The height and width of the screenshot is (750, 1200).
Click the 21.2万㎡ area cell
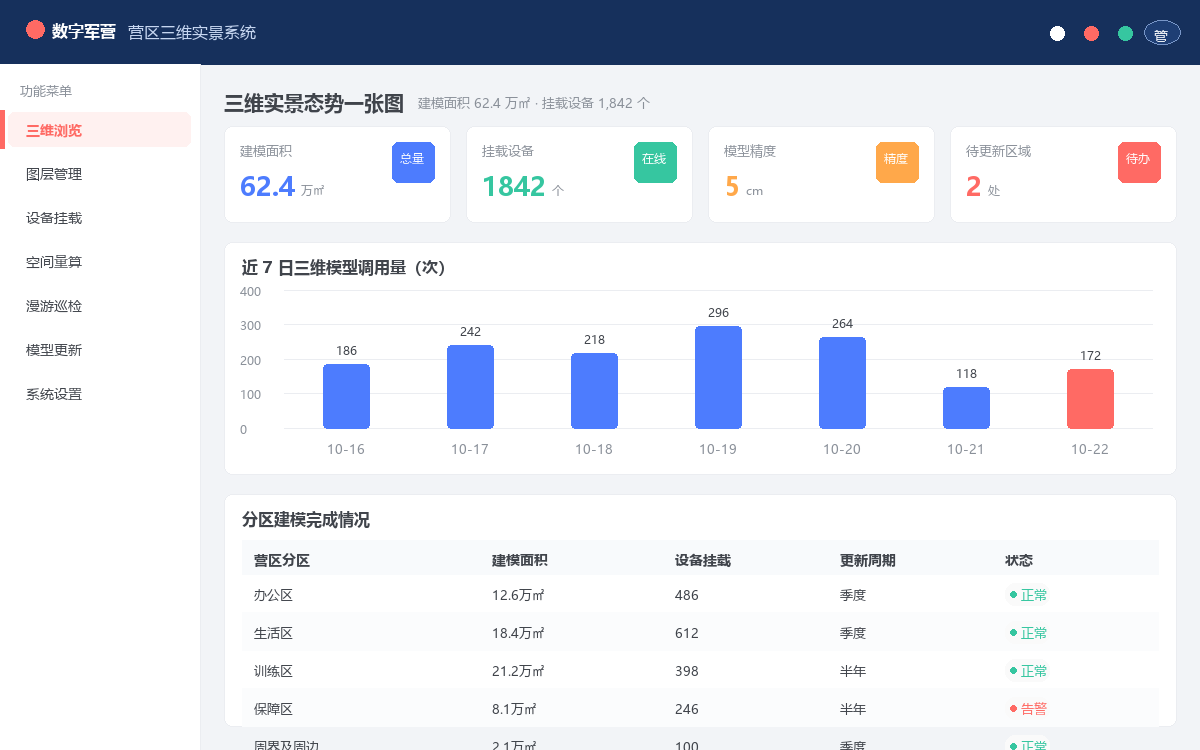(x=518, y=671)
